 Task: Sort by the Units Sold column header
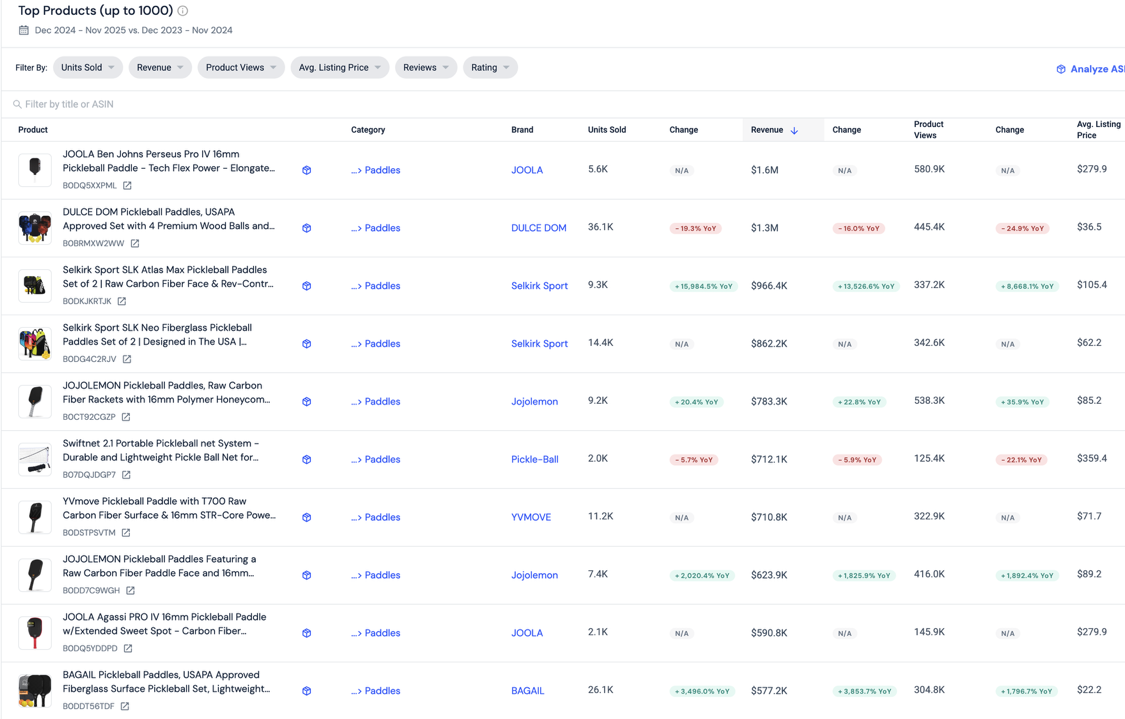[x=607, y=130]
